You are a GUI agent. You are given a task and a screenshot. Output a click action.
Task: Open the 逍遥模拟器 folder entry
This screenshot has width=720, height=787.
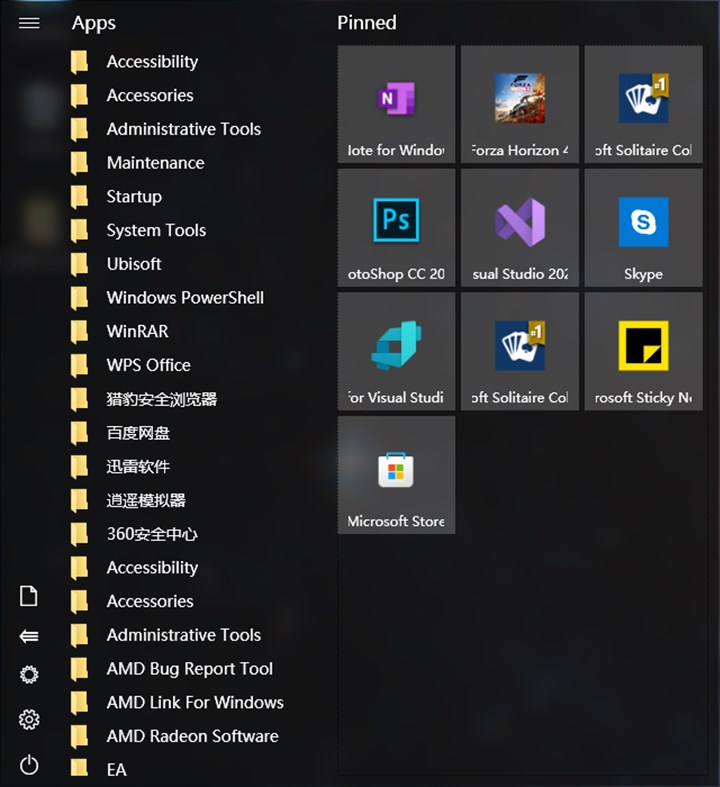tap(128, 500)
